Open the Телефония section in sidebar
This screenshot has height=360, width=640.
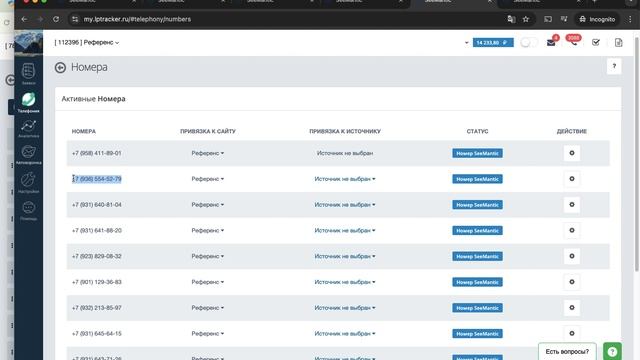29,102
